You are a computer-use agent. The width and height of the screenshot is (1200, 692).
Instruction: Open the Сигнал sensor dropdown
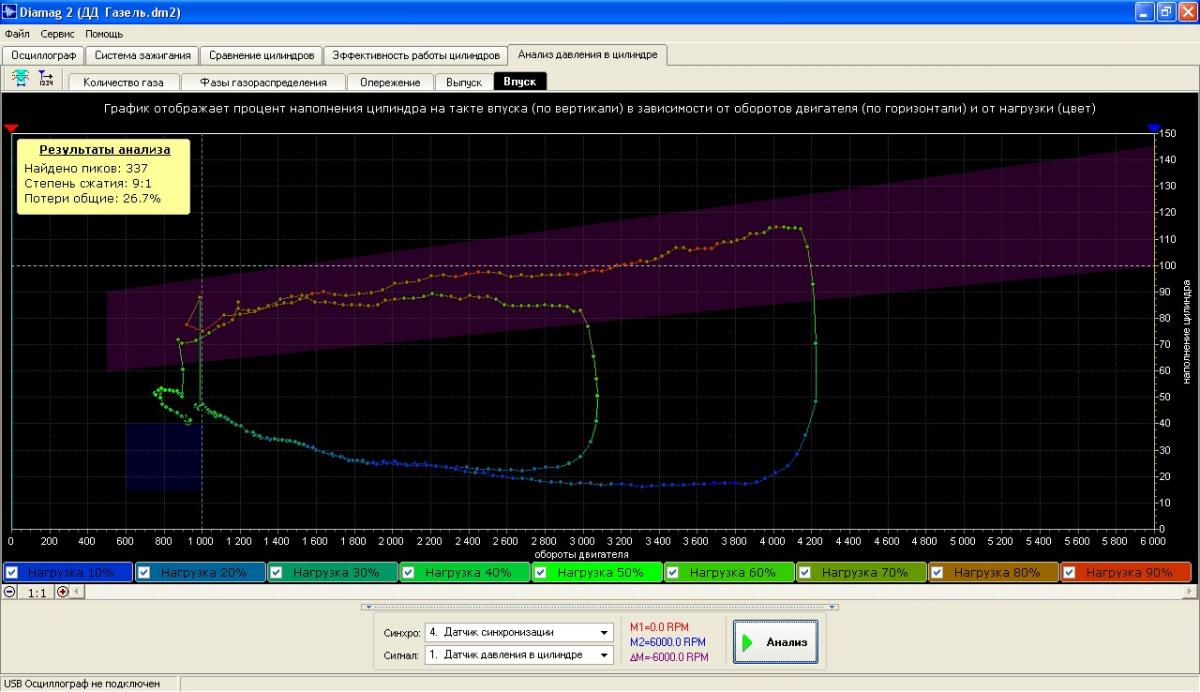pyautogui.click(x=604, y=655)
